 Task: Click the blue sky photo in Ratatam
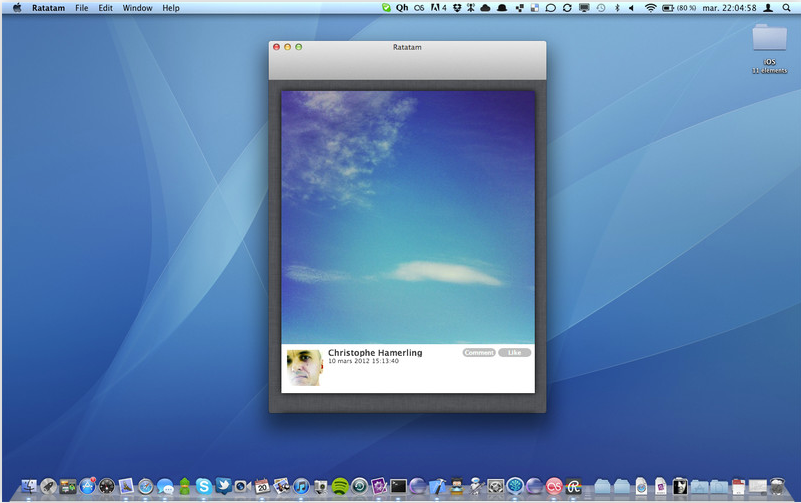pos(408,217)
